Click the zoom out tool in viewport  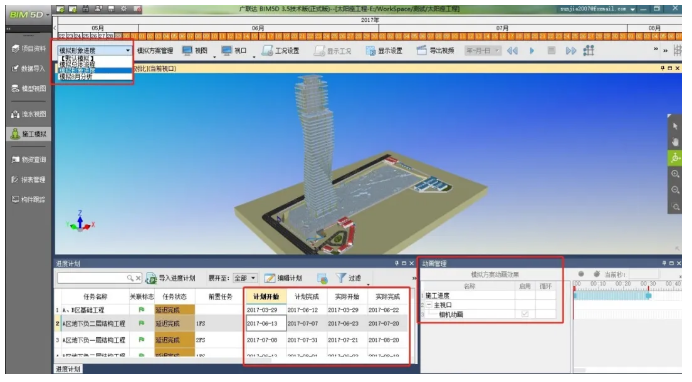[x=675, y=190]
